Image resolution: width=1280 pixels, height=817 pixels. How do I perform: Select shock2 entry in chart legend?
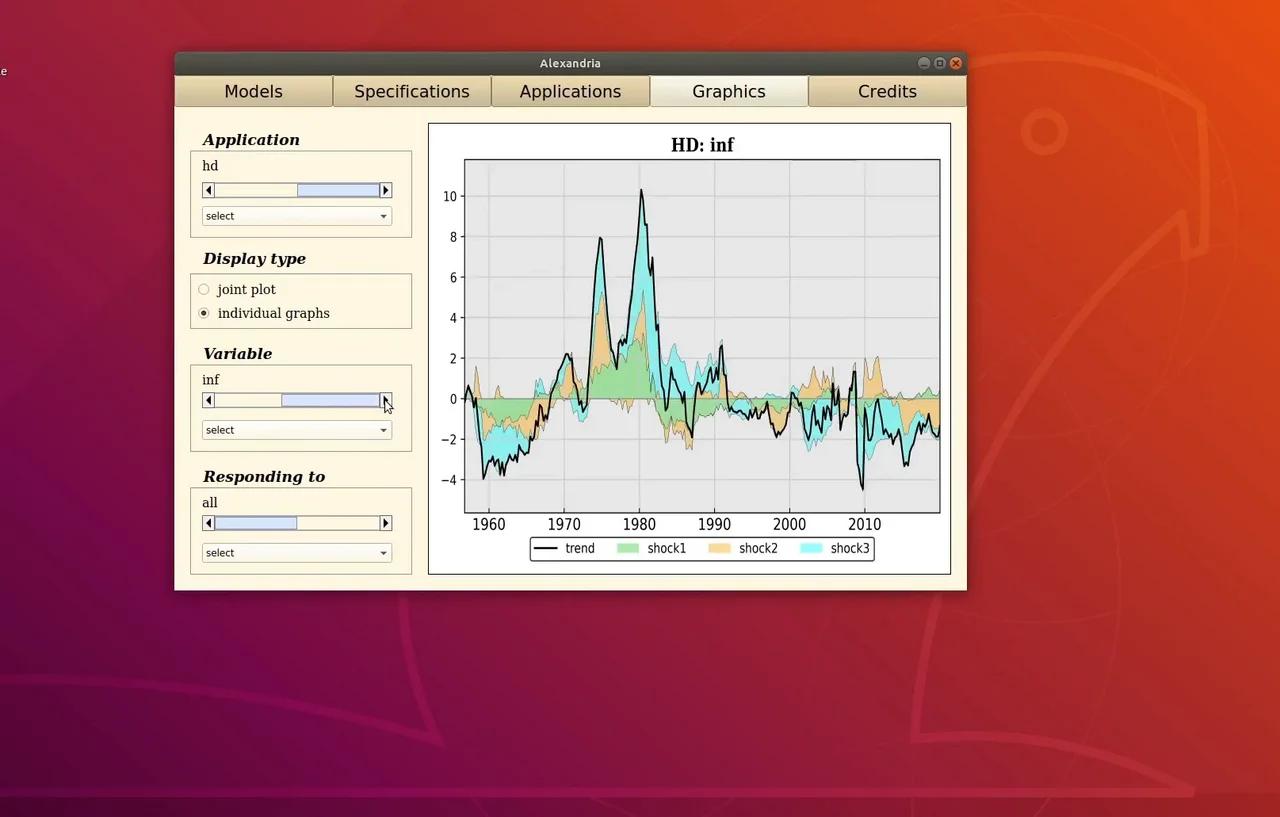(x=743, y=548)
